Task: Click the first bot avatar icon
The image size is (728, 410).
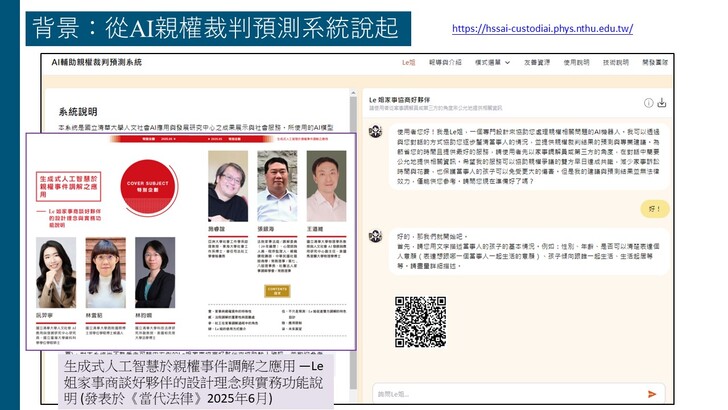Action: click(375, 131)
